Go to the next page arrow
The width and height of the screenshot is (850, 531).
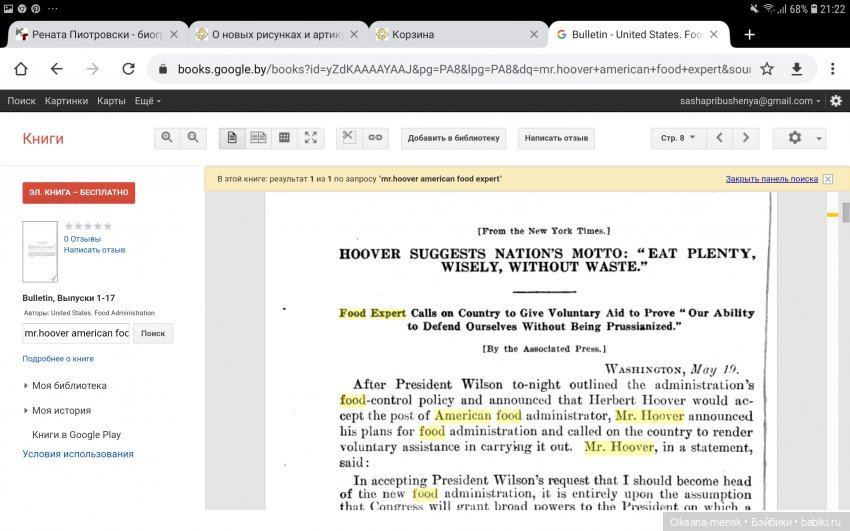pos(746,138)
